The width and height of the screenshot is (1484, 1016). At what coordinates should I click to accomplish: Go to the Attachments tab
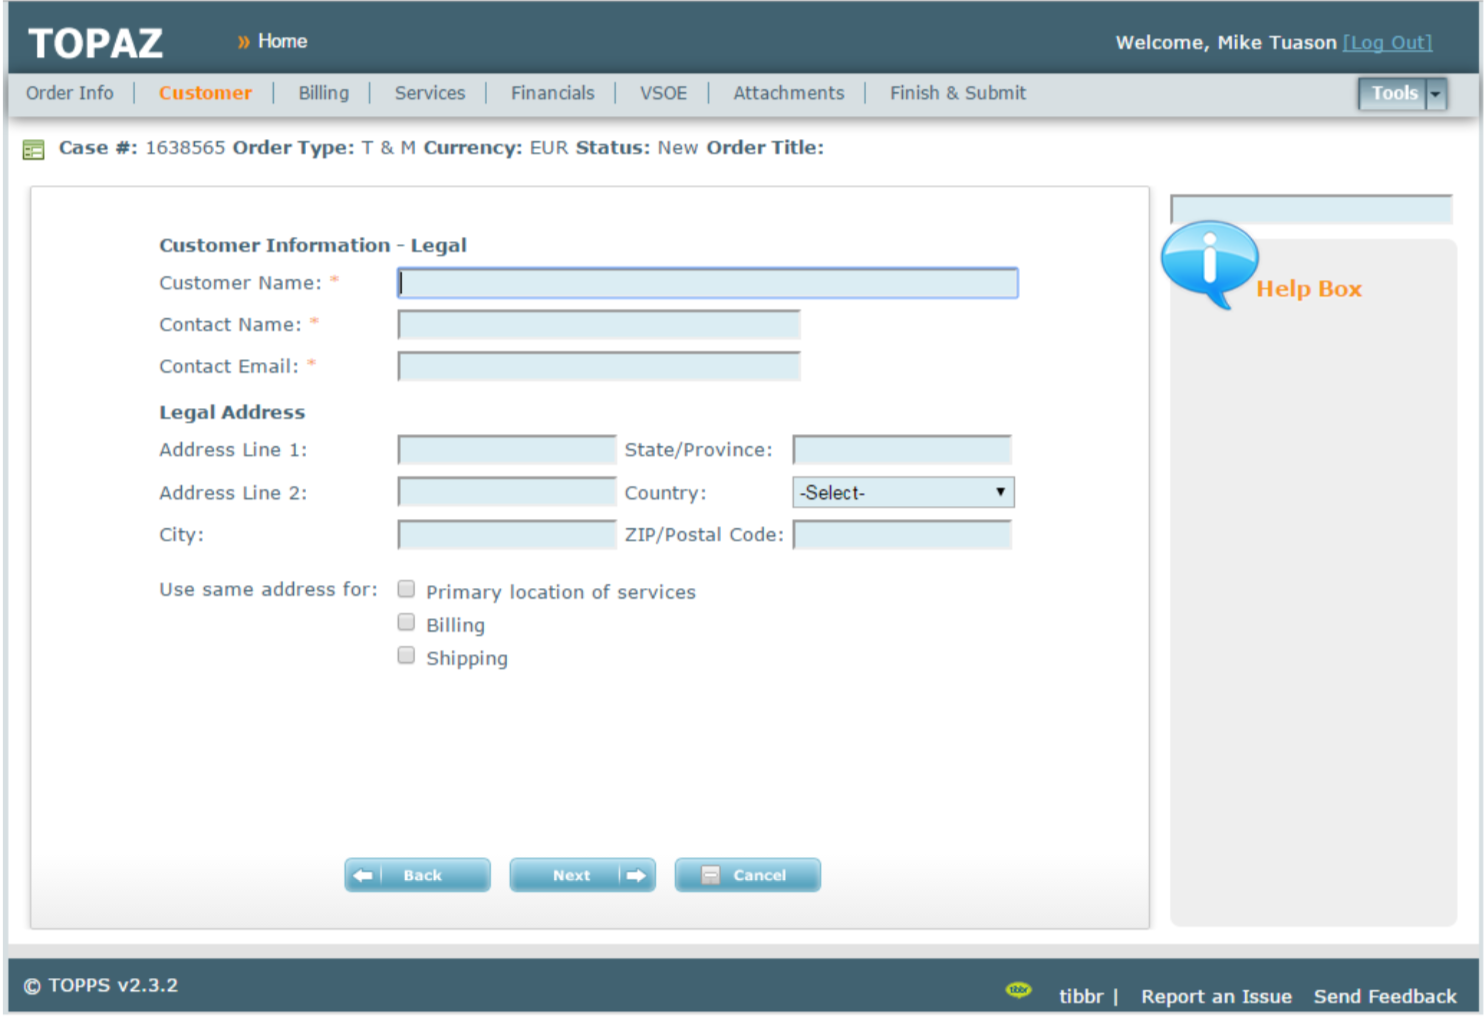[788, 93]
